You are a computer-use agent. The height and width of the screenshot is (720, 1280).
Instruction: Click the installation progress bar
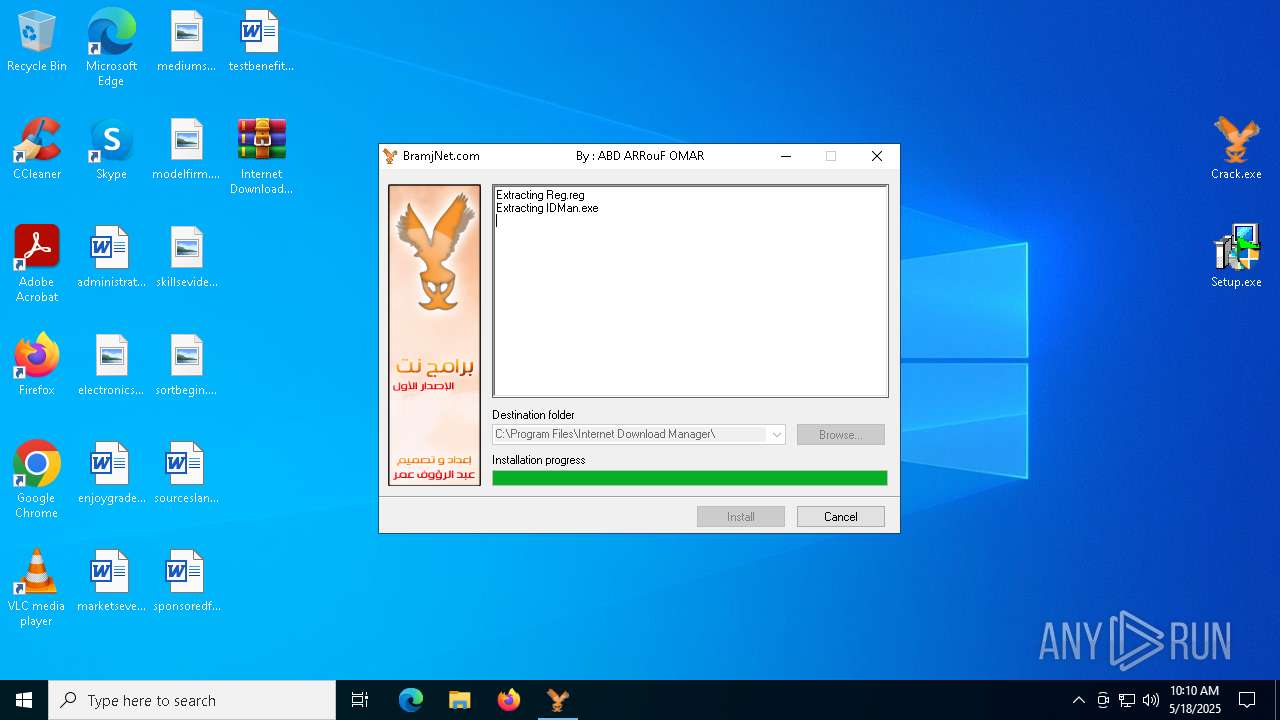(690, 478)
